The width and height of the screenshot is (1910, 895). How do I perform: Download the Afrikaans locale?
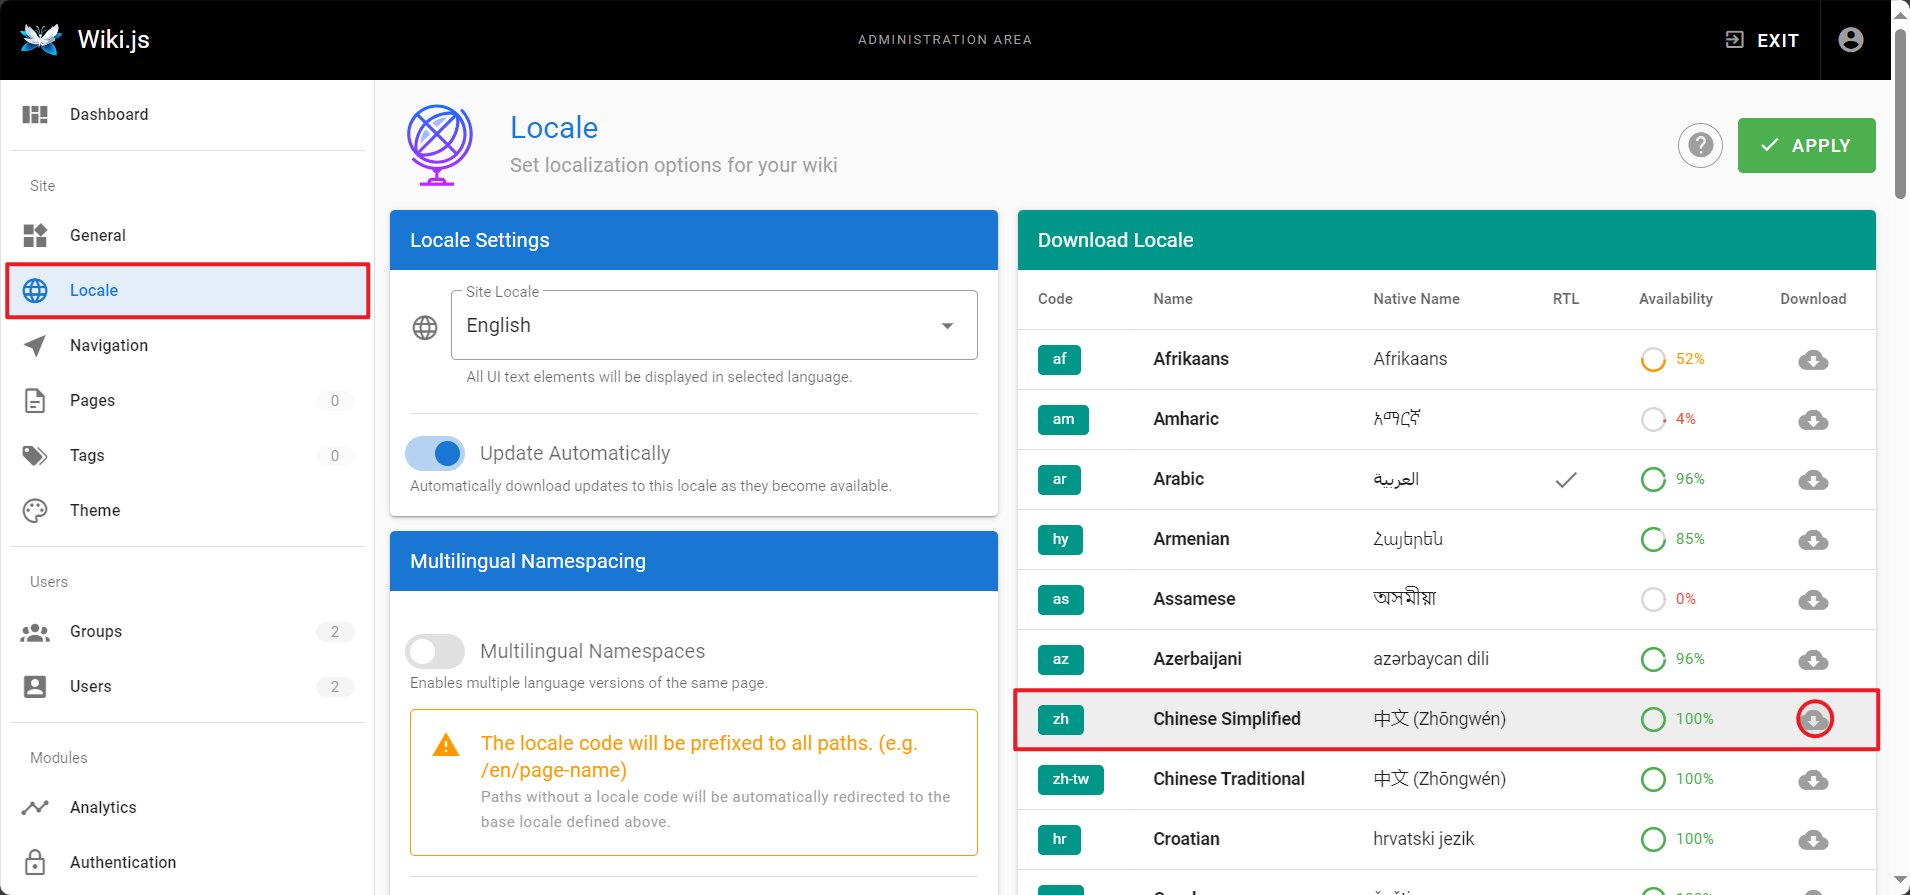[1813, 360]
